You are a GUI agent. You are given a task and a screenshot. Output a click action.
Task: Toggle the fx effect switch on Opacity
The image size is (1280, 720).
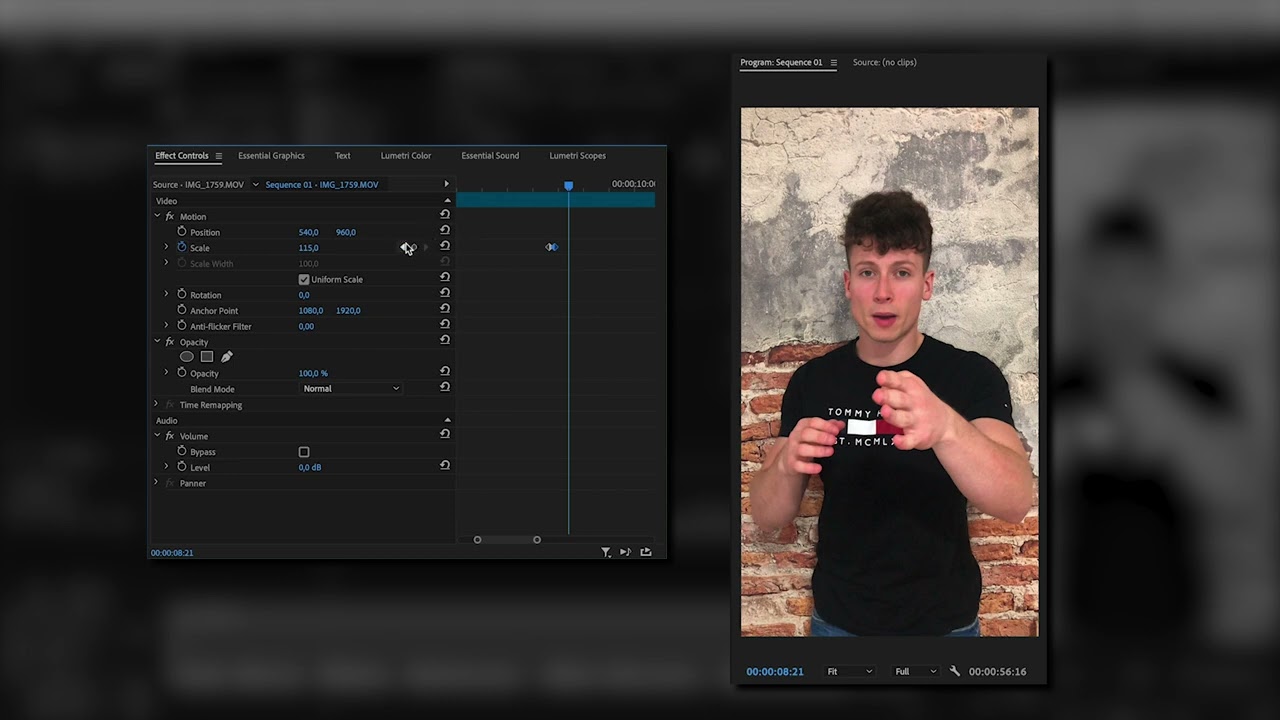coord(169,341)
